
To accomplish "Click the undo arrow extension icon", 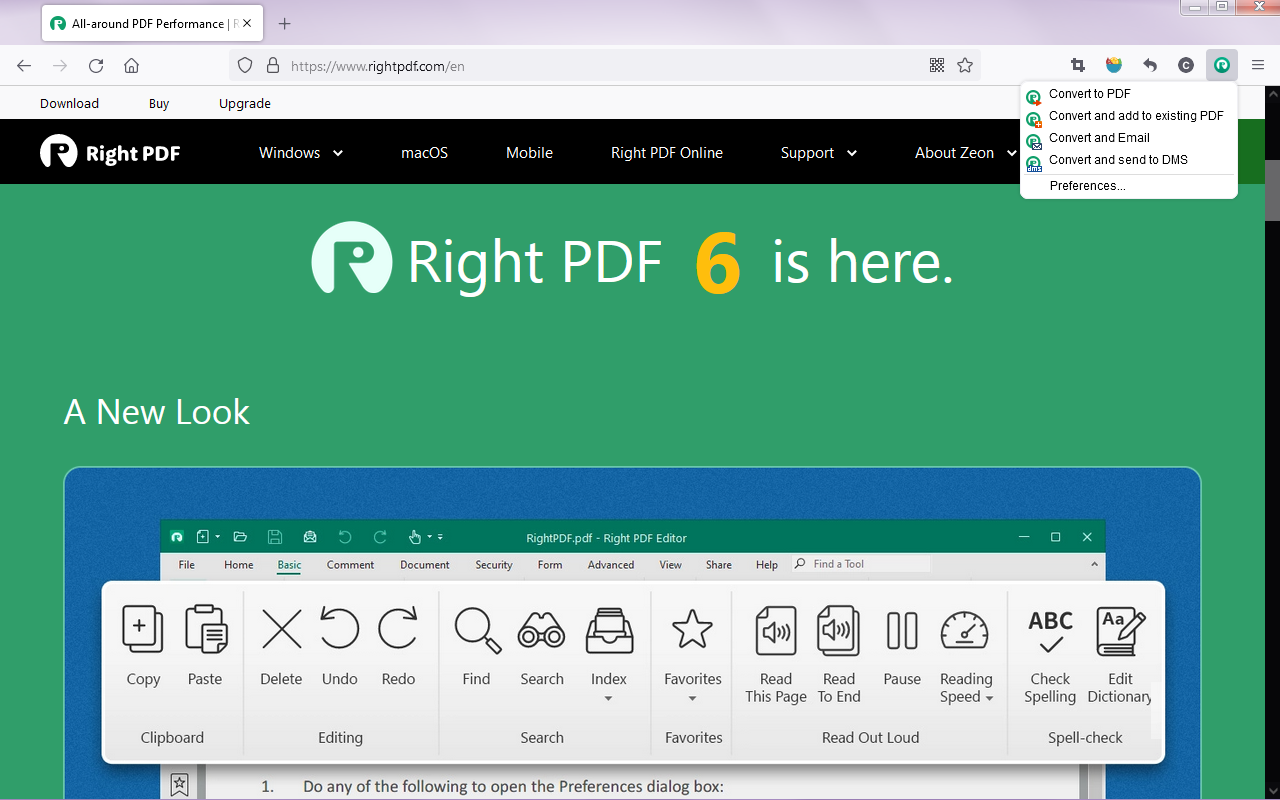I will 1150,66.
